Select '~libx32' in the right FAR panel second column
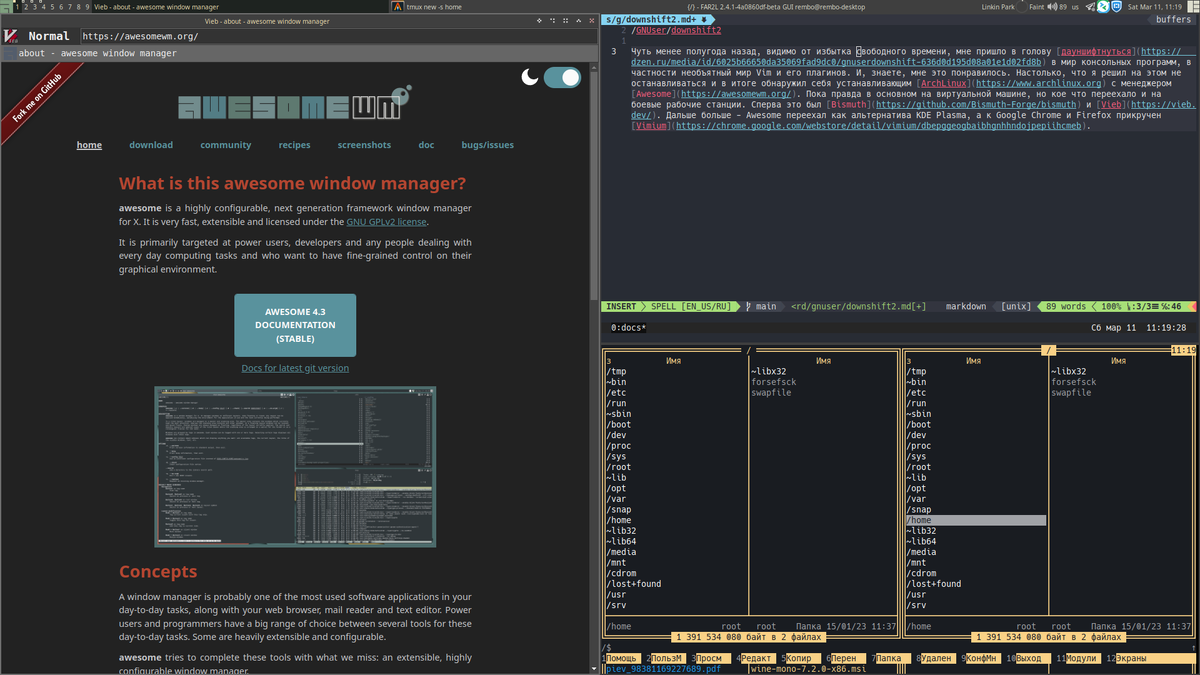Screen dimensions: 1200x675 (1069, 372)
